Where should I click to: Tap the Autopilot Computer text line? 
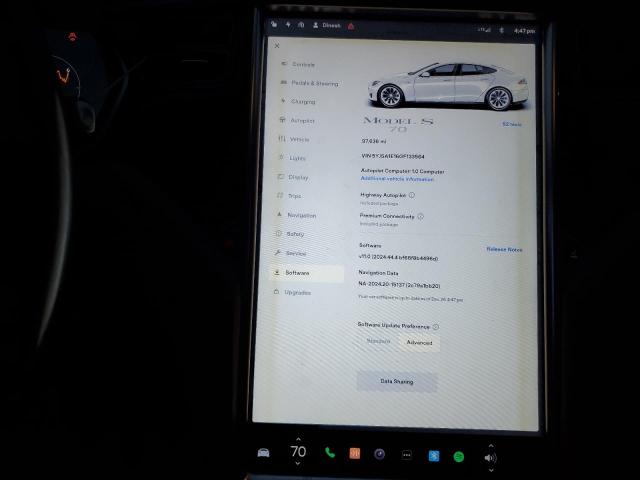pos(402,171)
